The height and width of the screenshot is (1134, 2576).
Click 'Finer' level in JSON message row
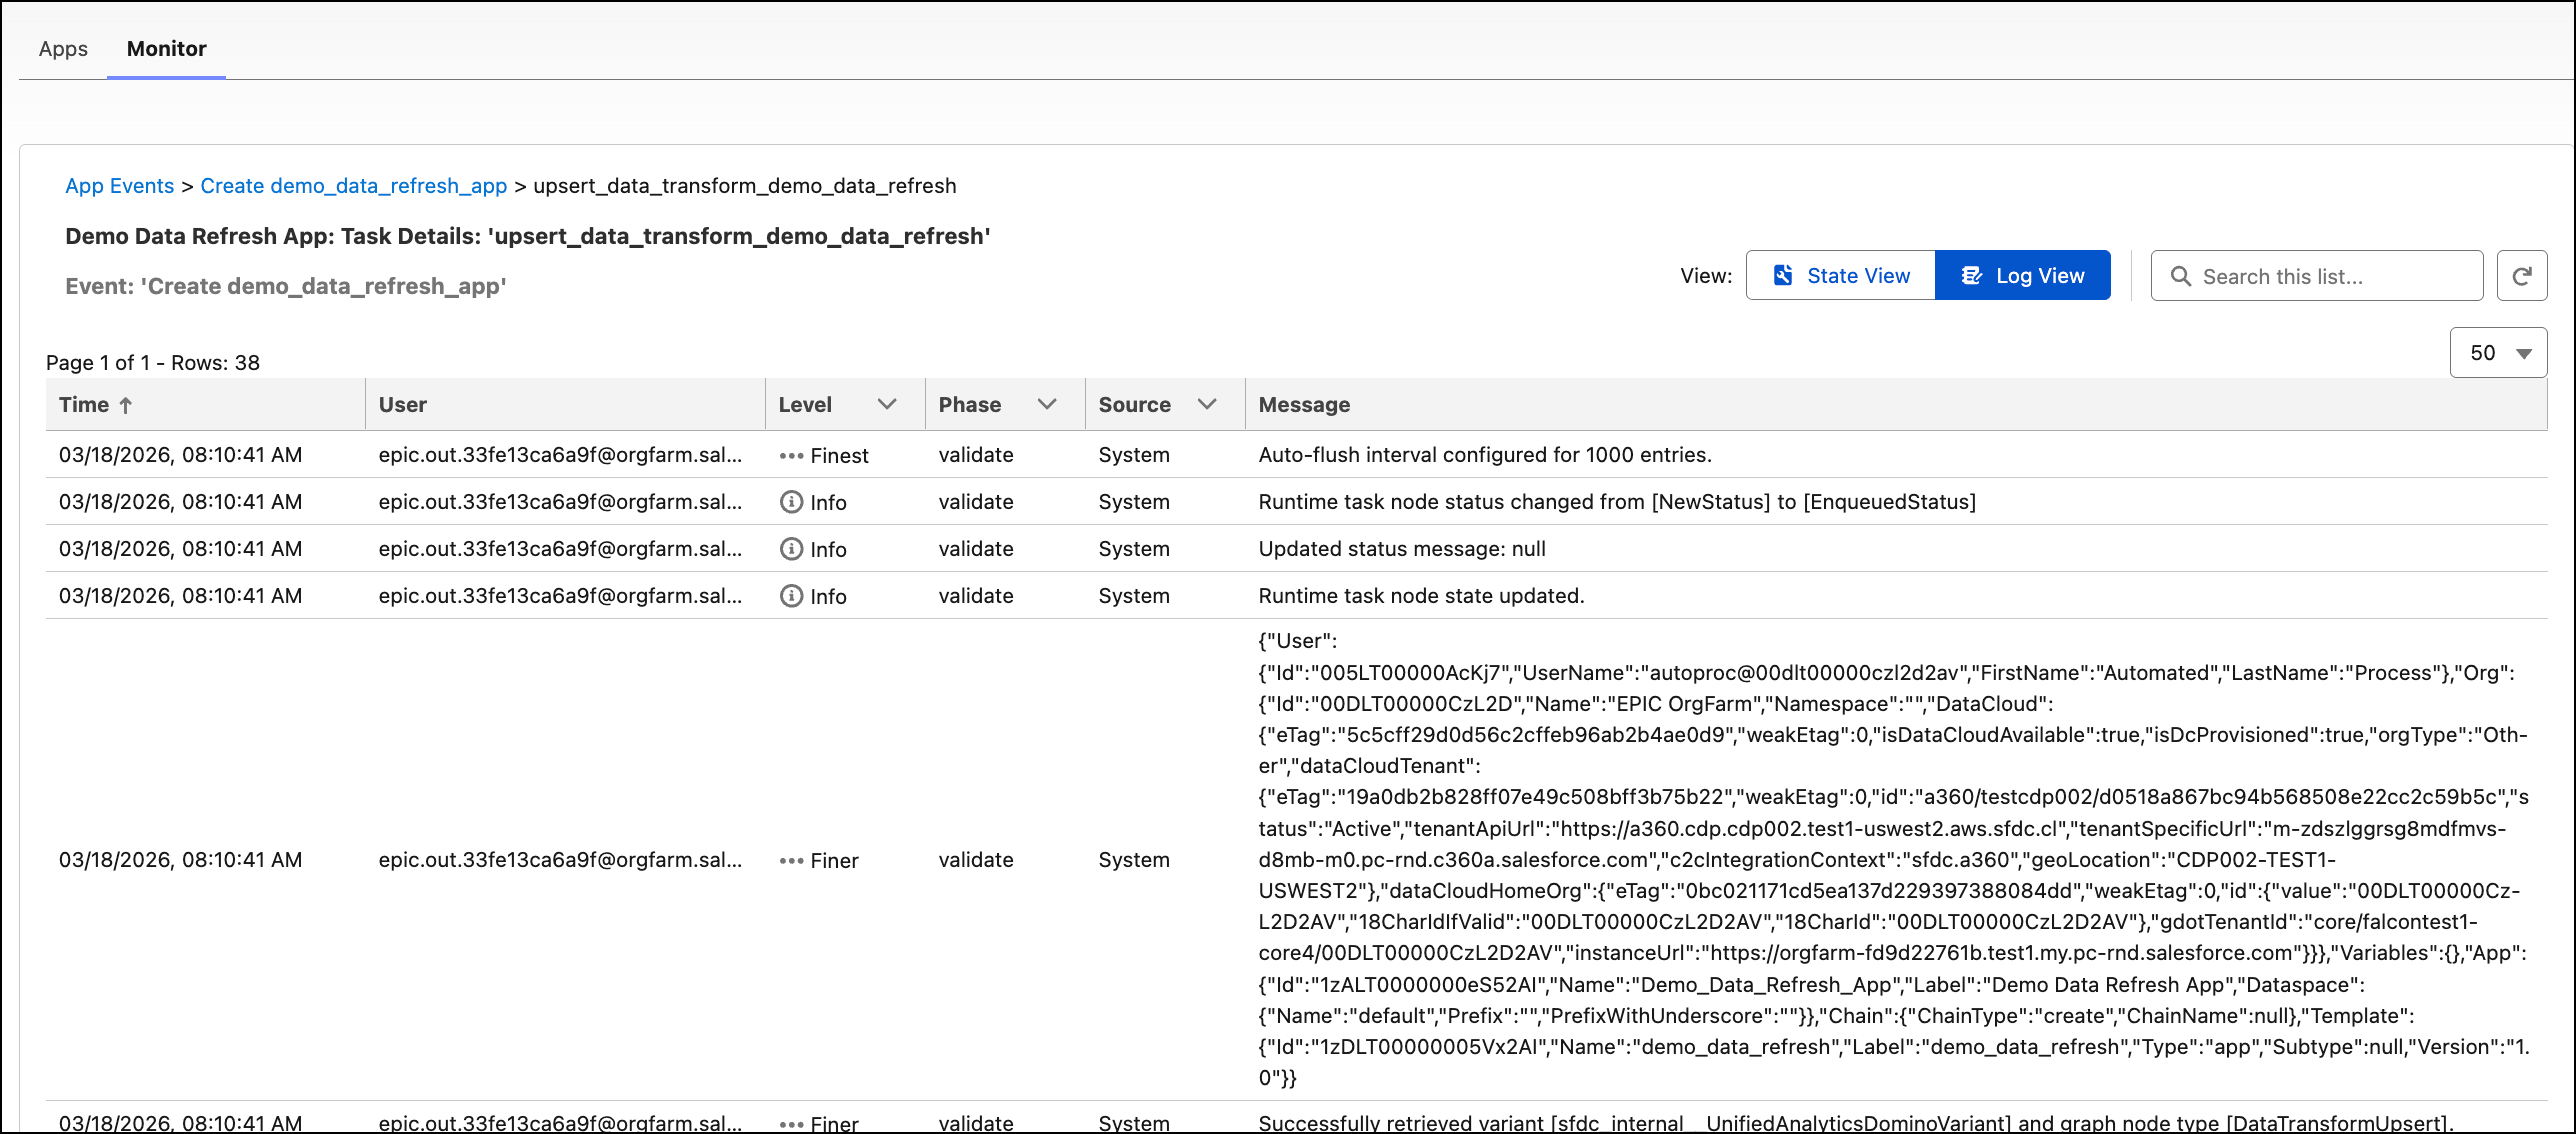(x=834, y=860)
